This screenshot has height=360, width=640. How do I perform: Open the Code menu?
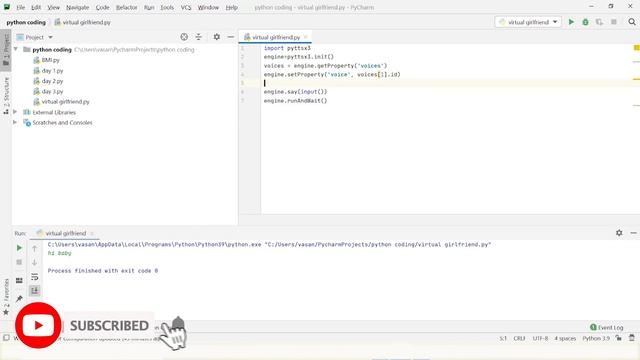pyautogui.click(x=102, y=7)
